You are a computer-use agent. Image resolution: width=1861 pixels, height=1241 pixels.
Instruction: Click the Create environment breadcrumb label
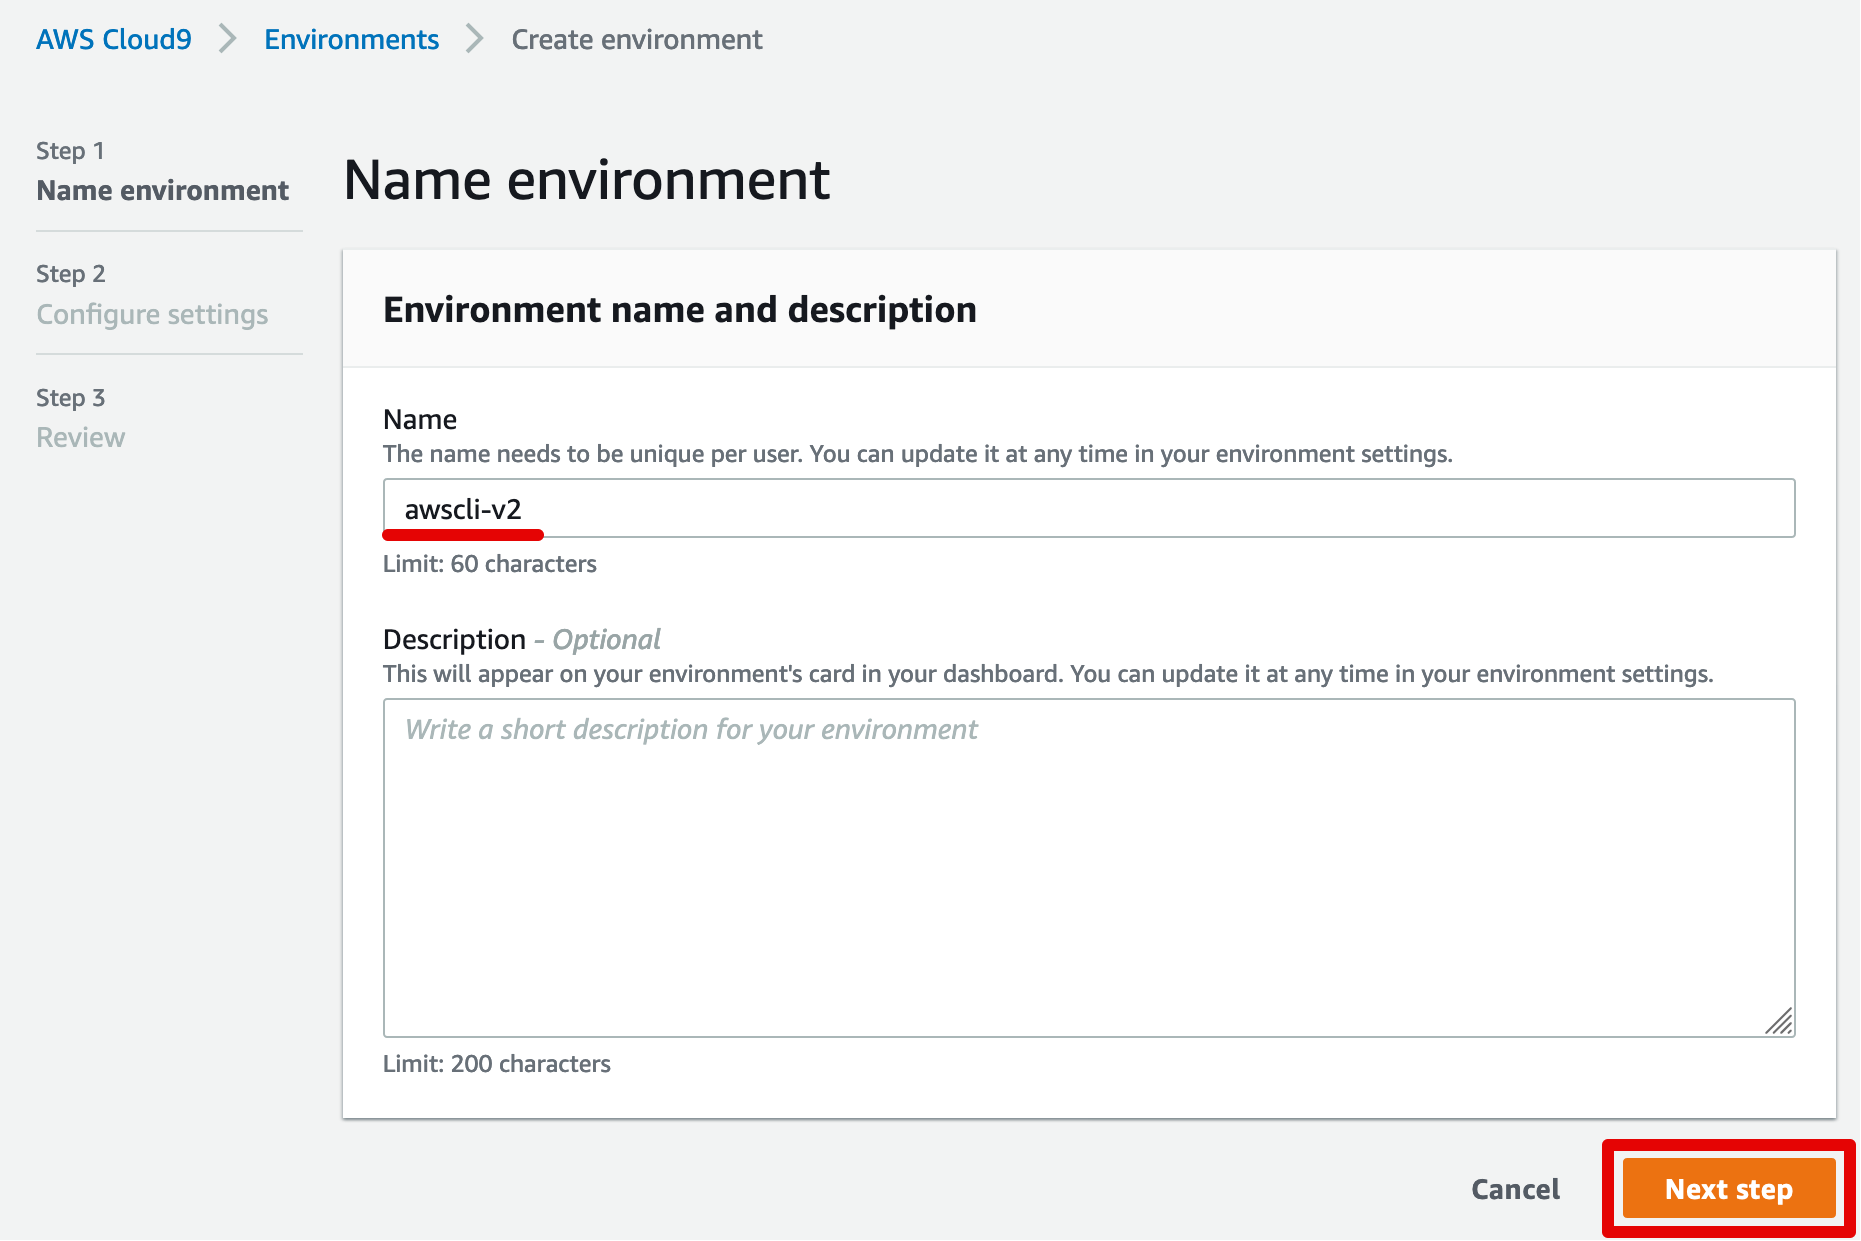(637, 39)
